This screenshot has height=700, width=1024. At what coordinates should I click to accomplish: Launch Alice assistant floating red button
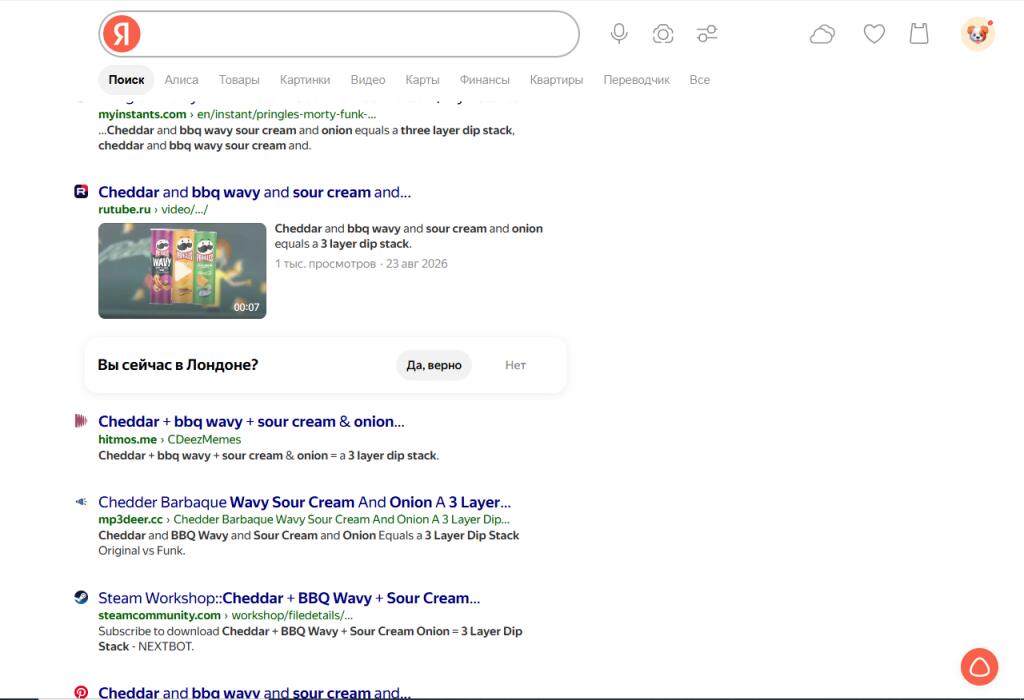click(979, 667)
